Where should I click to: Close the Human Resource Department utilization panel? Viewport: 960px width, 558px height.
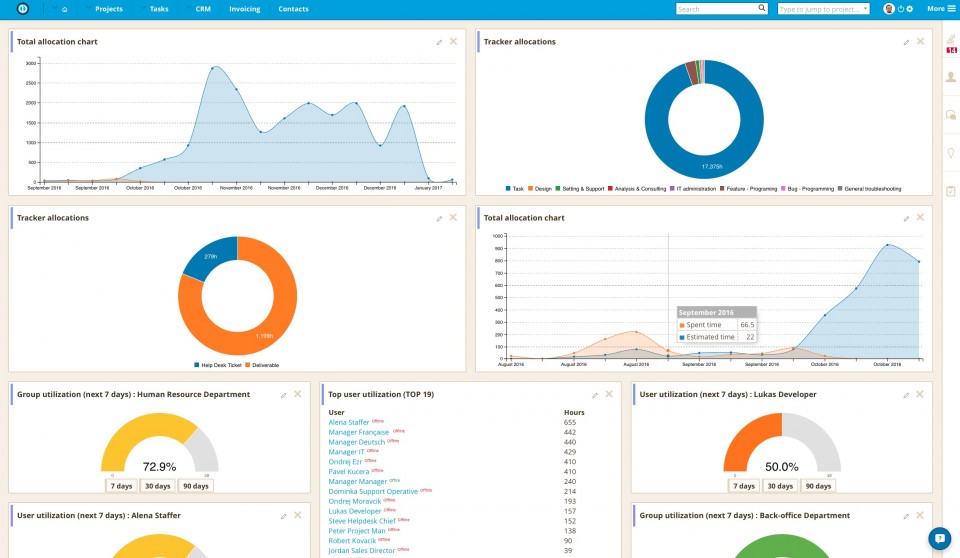(298, 394)
